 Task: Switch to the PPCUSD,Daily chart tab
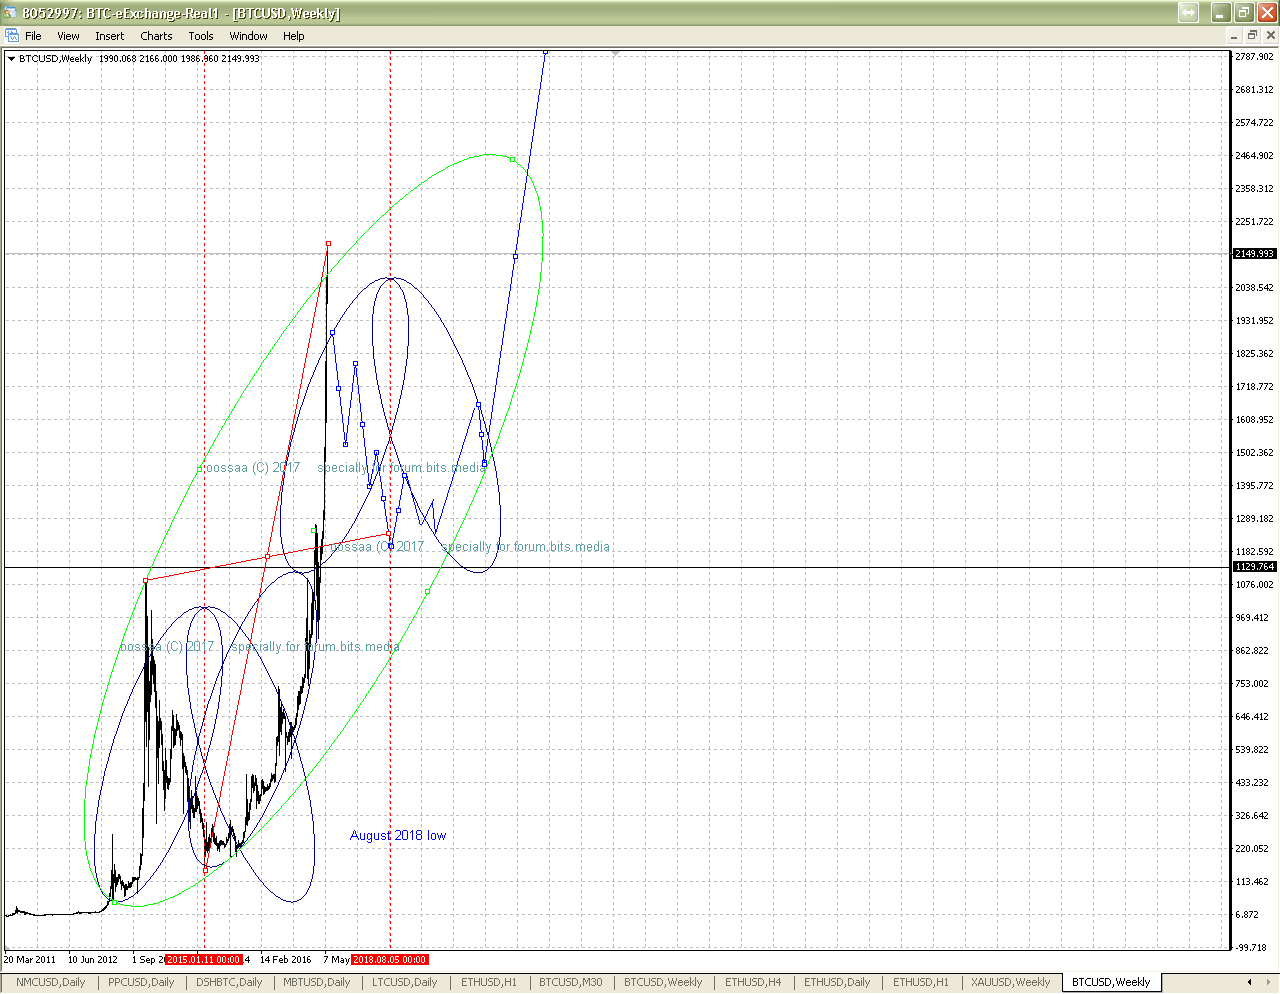tap(141, 982)
